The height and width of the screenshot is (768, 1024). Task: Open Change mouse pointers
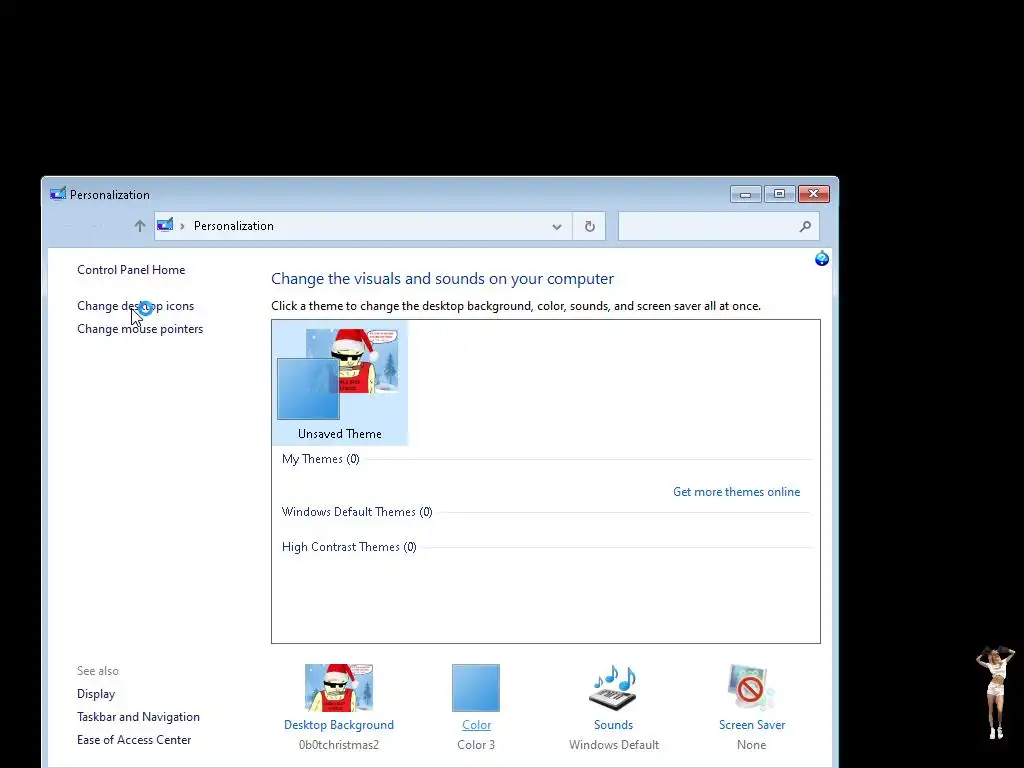point(140,328)
